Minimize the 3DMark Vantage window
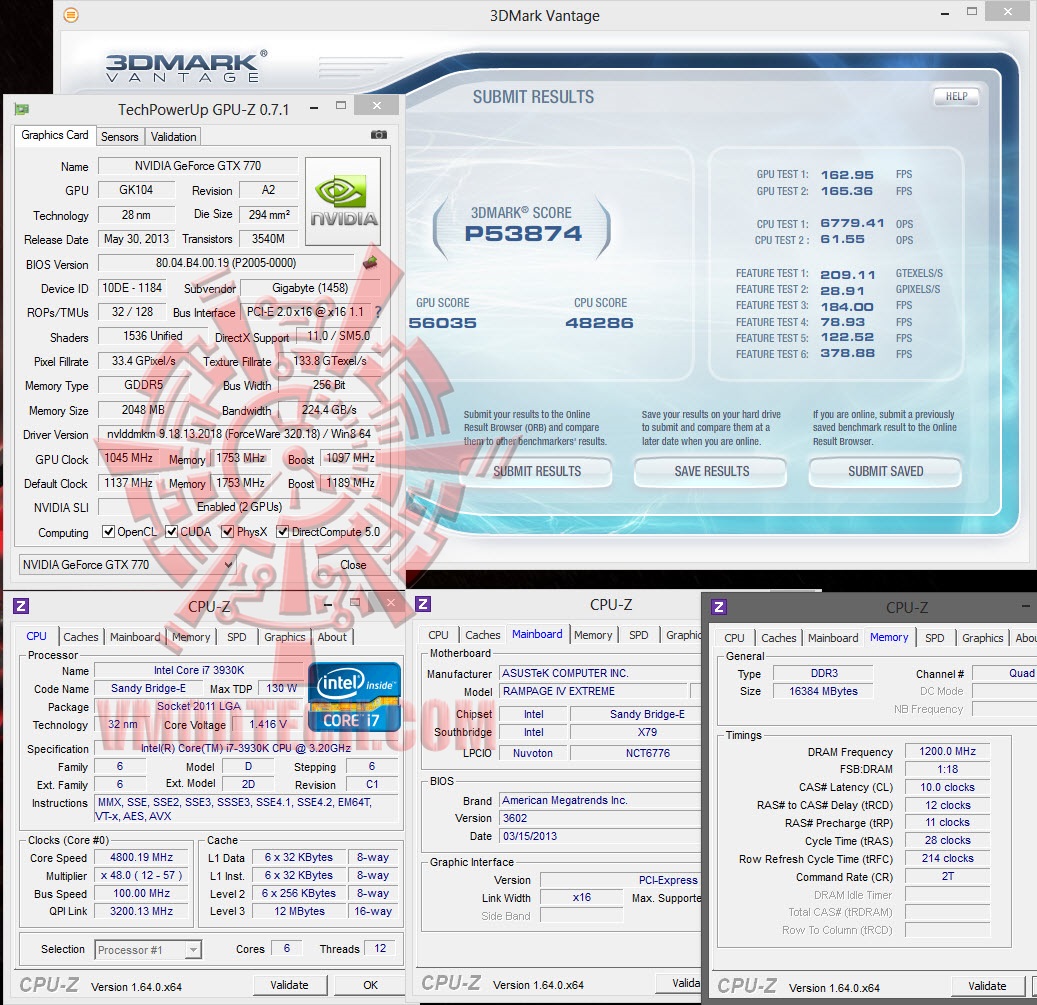 946,13
